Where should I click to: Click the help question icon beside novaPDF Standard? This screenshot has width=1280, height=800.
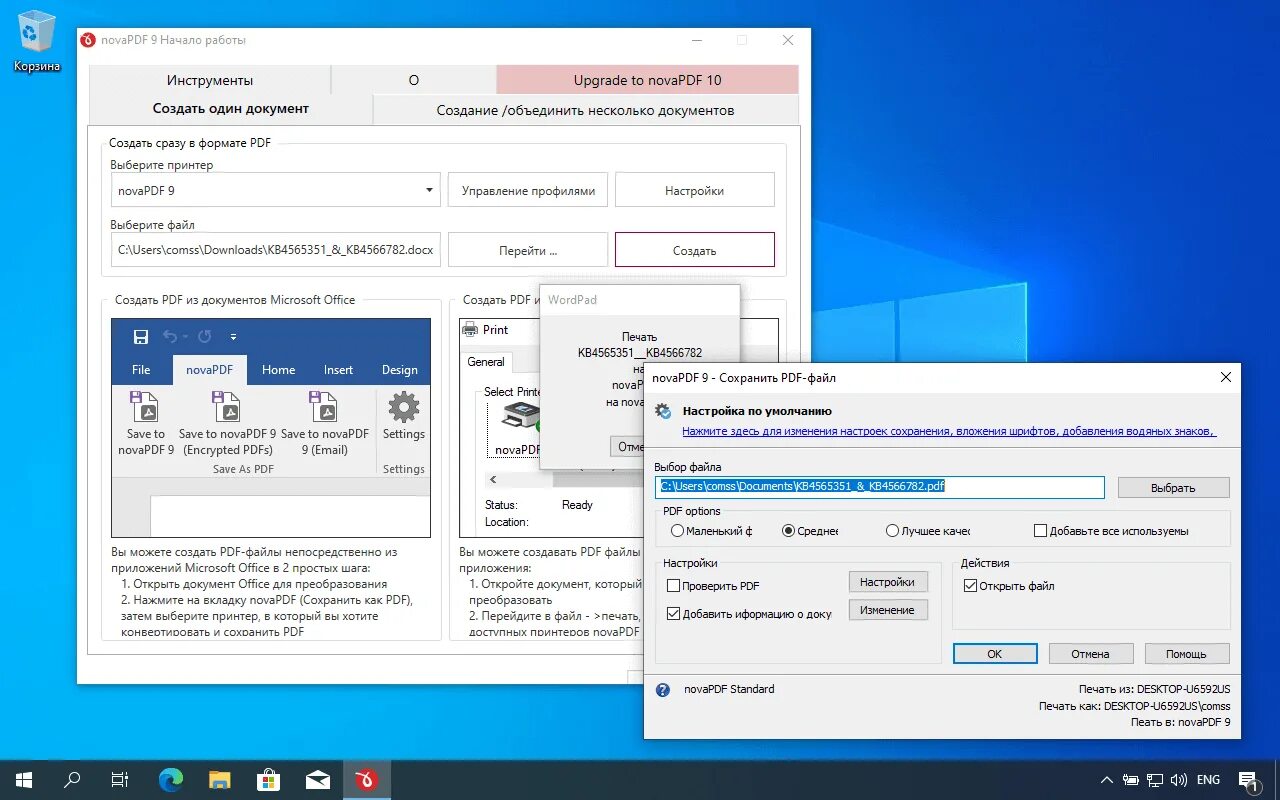(662, 690)
